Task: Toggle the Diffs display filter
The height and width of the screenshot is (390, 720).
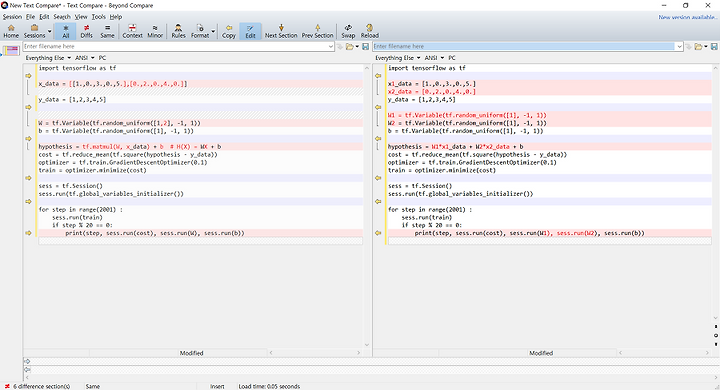Action: pos(86,31)
